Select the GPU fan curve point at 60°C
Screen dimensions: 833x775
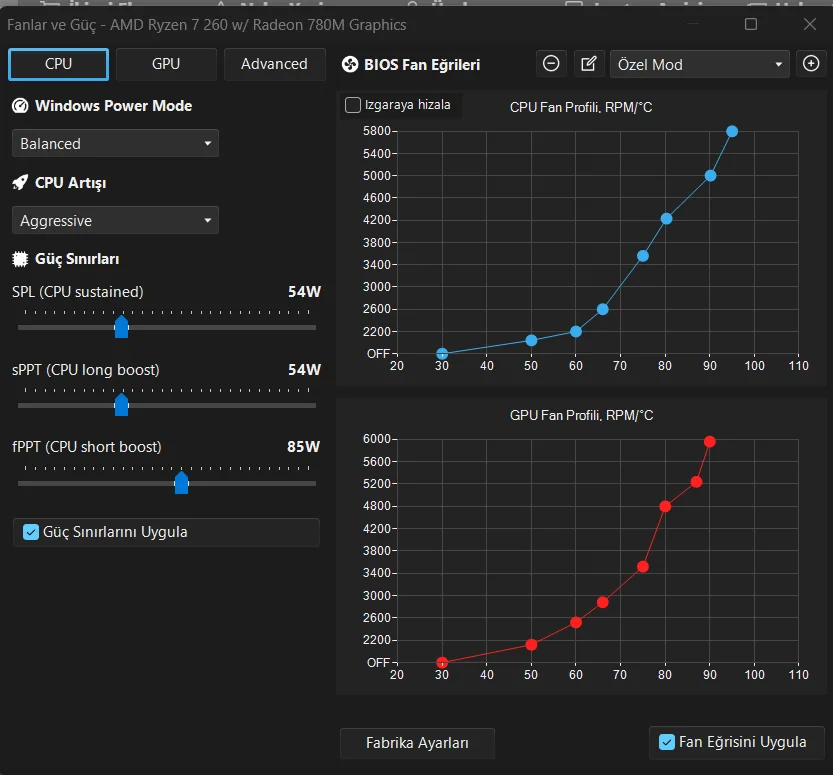pos(576,622)
